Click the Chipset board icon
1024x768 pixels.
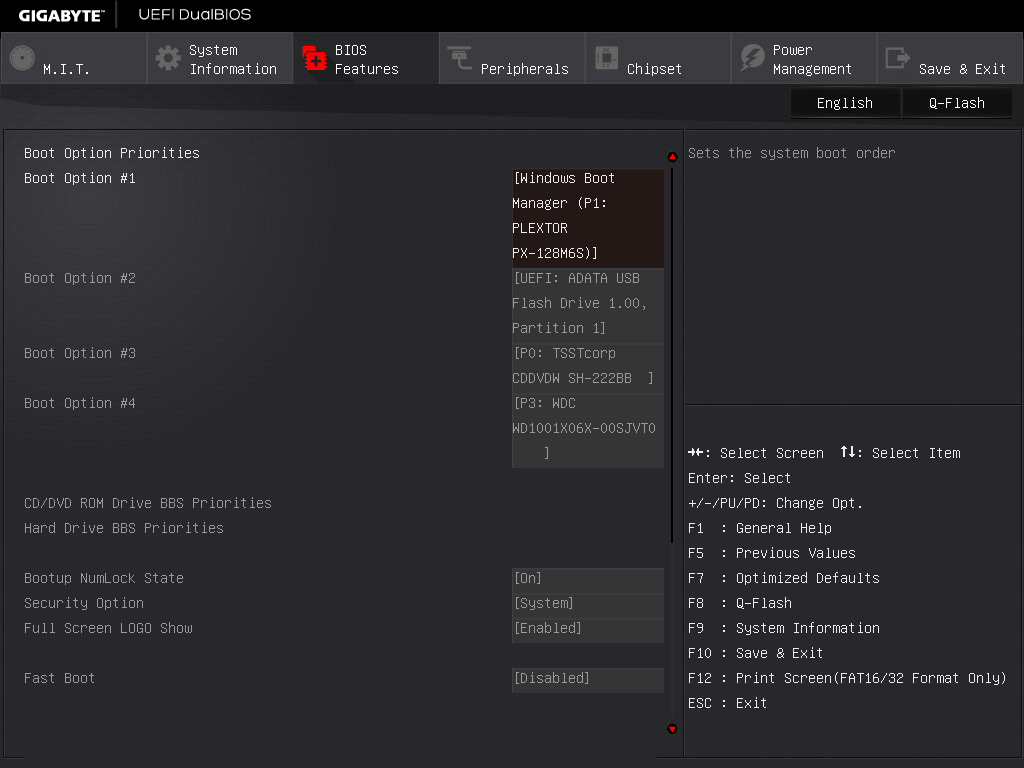606,57
